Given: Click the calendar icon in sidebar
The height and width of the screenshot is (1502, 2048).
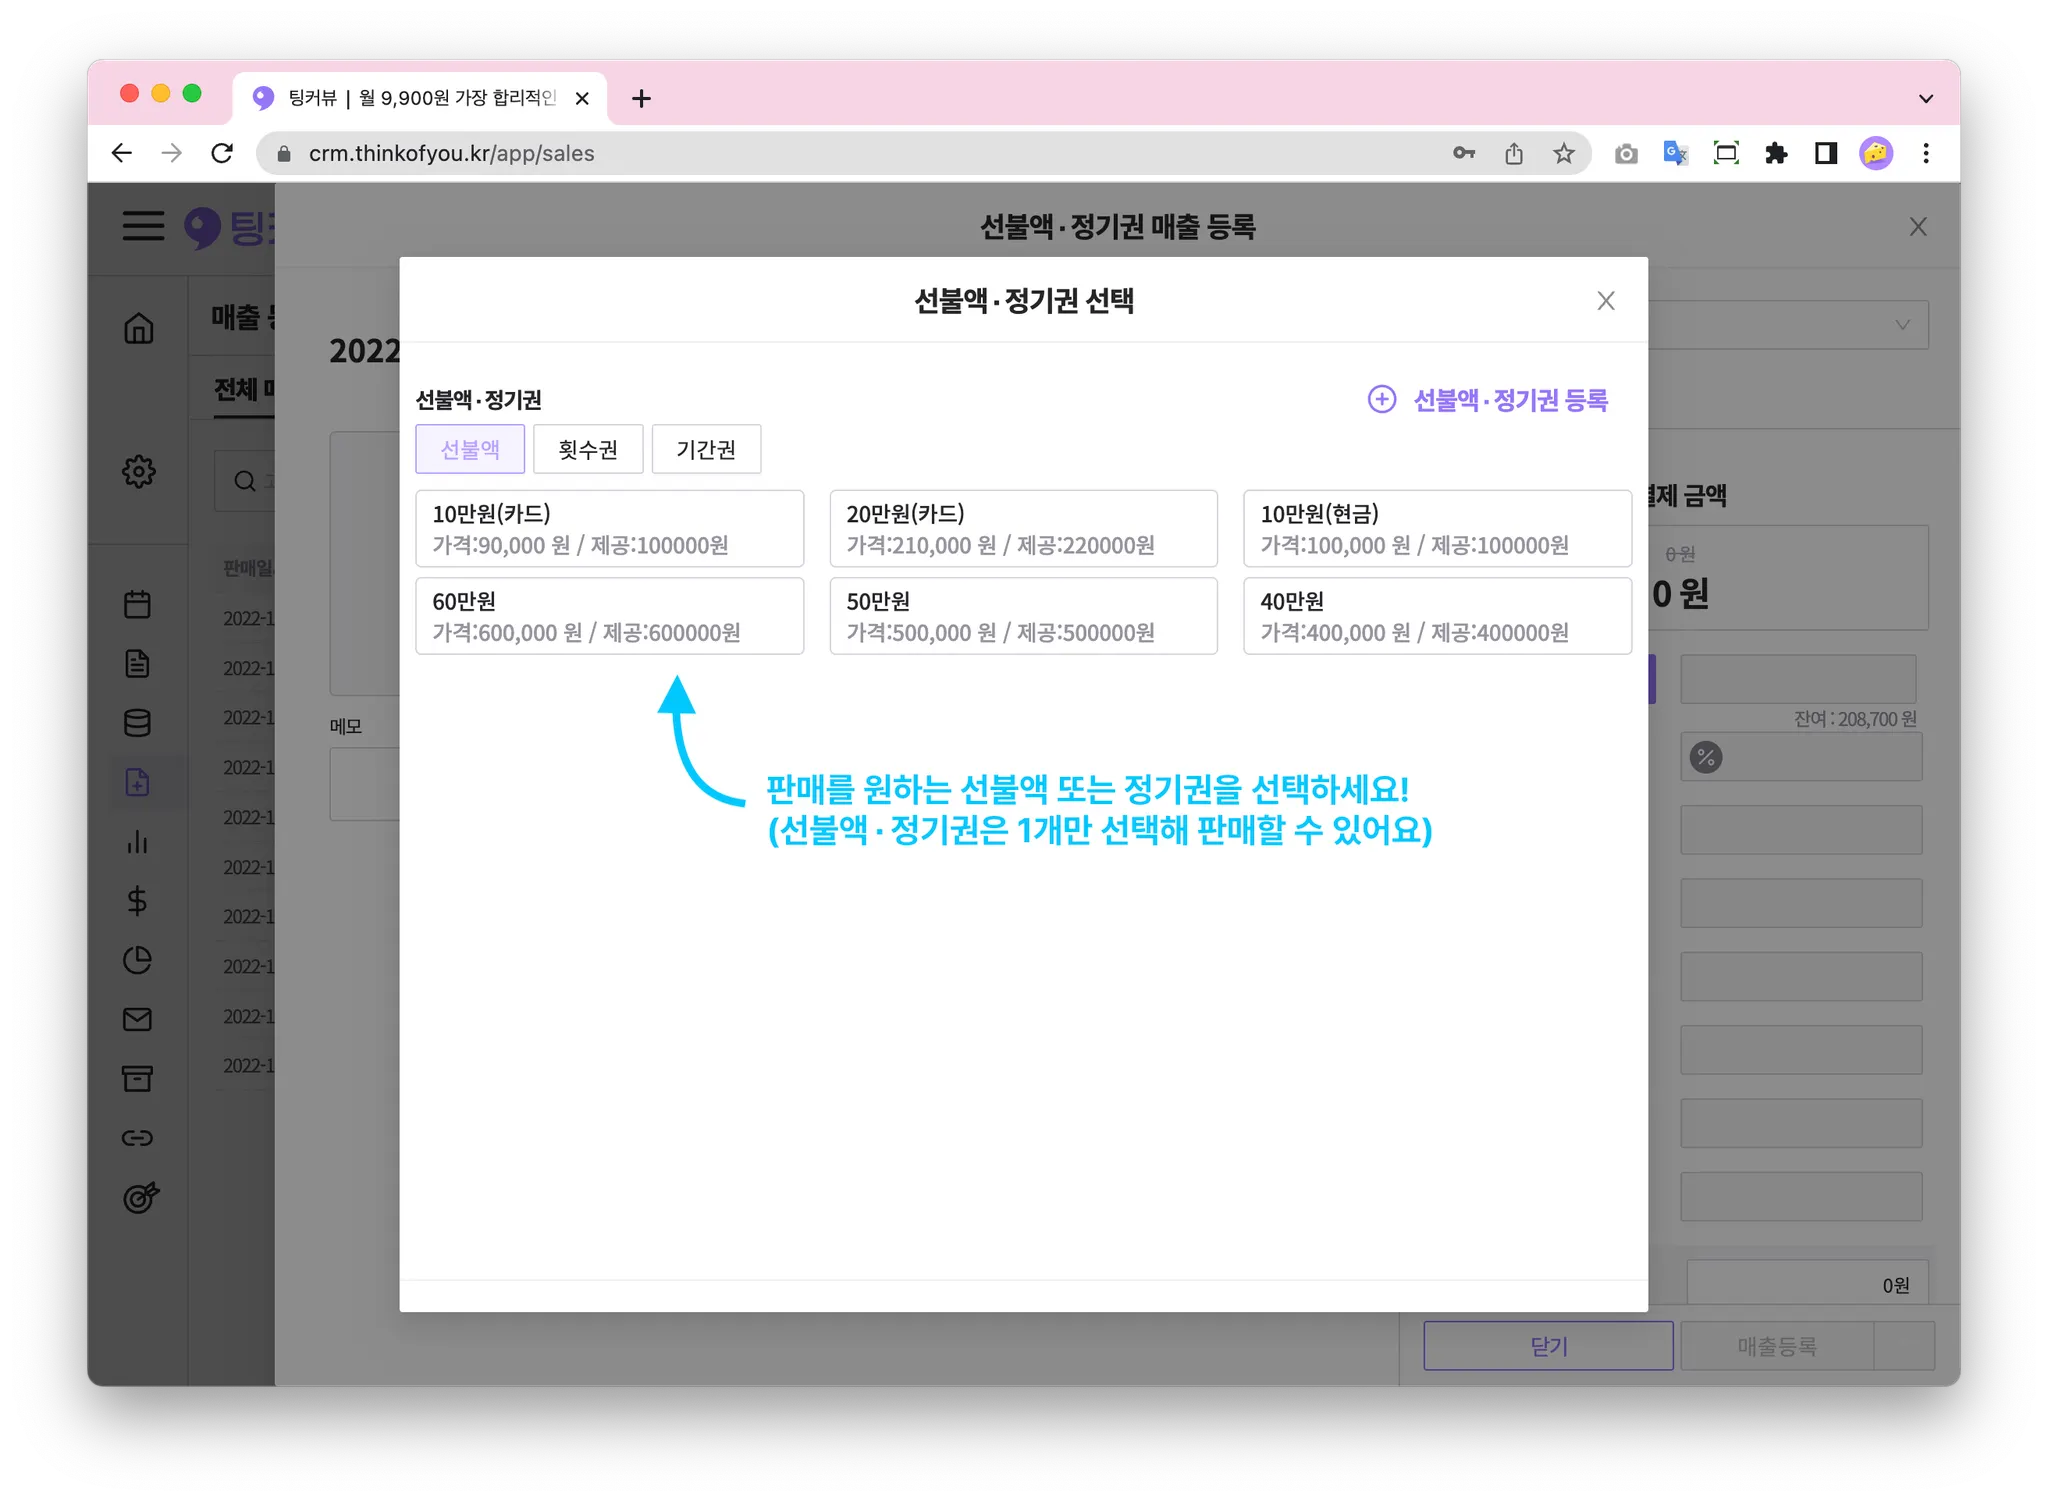Looking at the screenshot, I should point(137,604).
